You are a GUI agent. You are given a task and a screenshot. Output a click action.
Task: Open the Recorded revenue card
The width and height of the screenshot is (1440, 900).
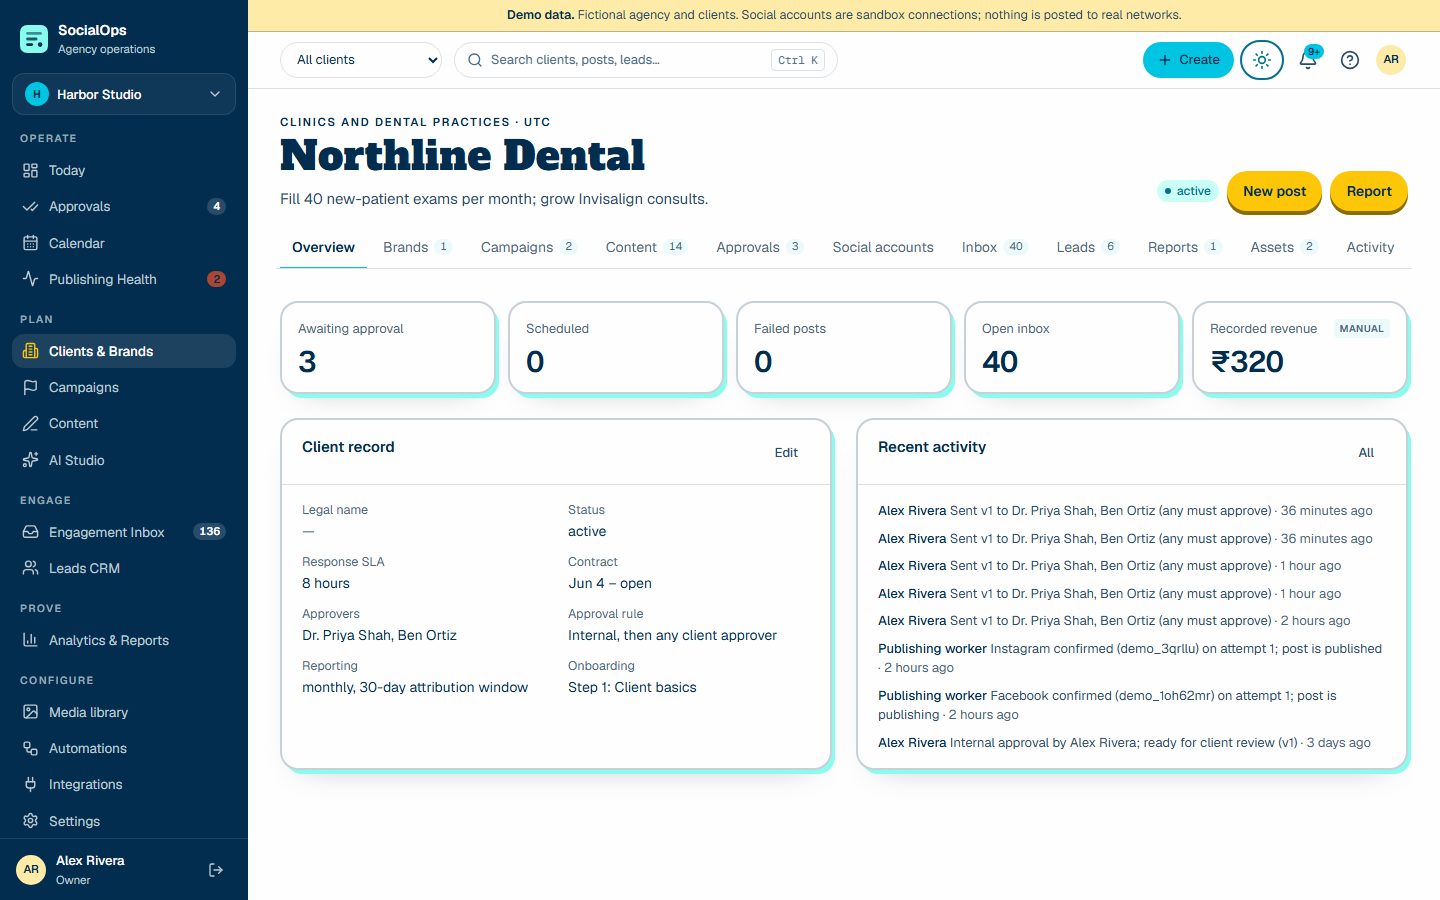tap(1300, 347)
